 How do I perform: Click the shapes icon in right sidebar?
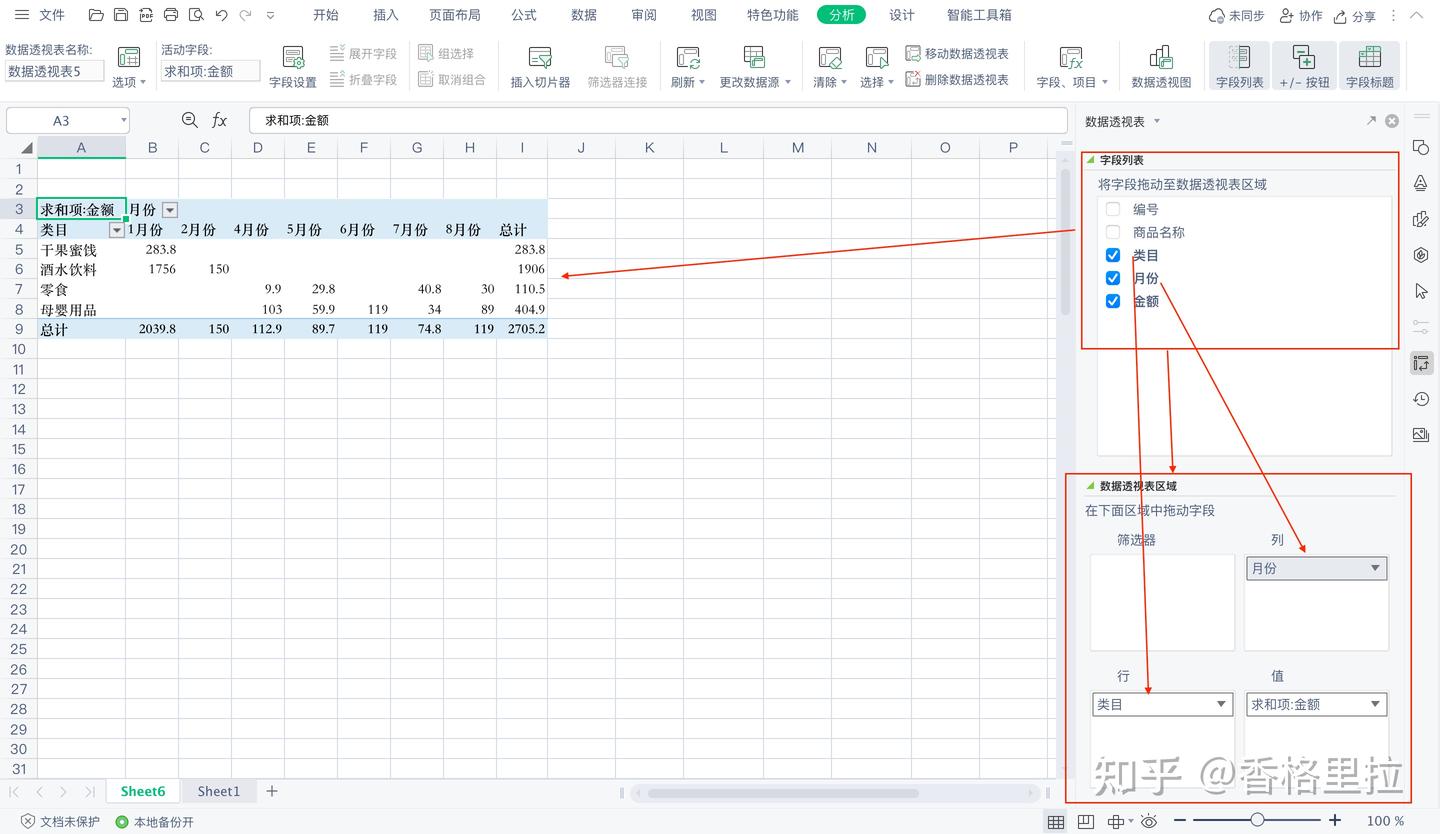pyautogui.click(x=1421, y=148)
